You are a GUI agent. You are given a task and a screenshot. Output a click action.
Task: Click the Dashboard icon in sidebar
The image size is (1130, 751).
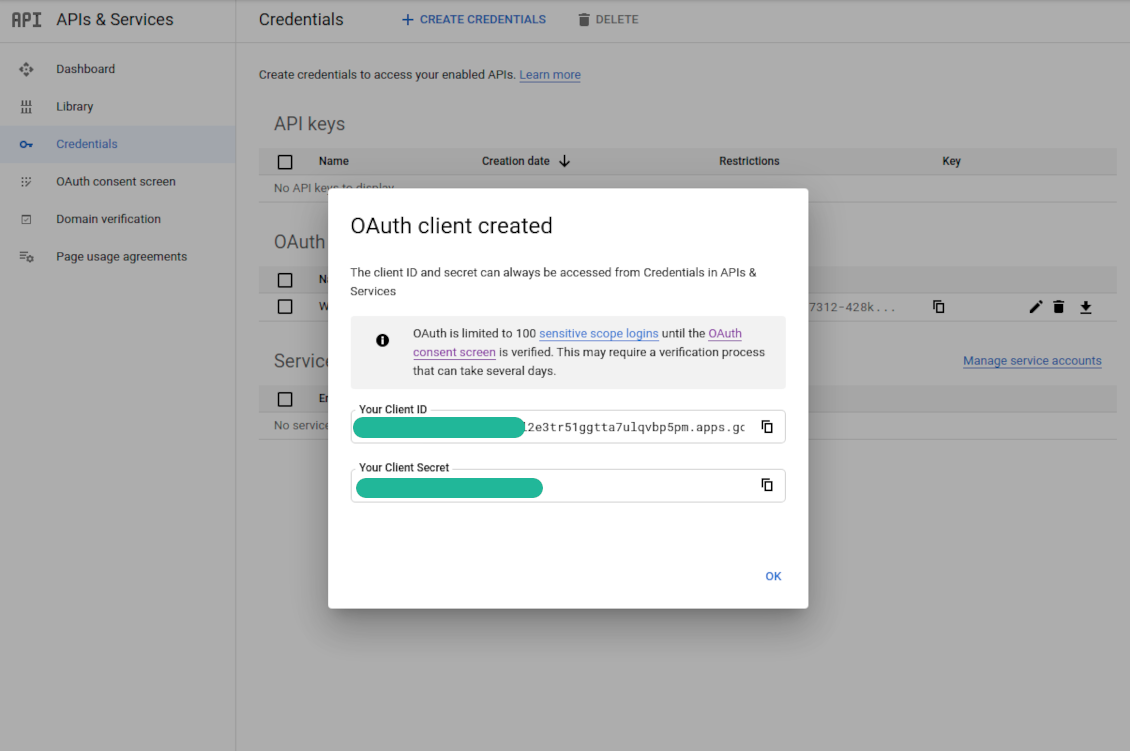coord(27,69)
